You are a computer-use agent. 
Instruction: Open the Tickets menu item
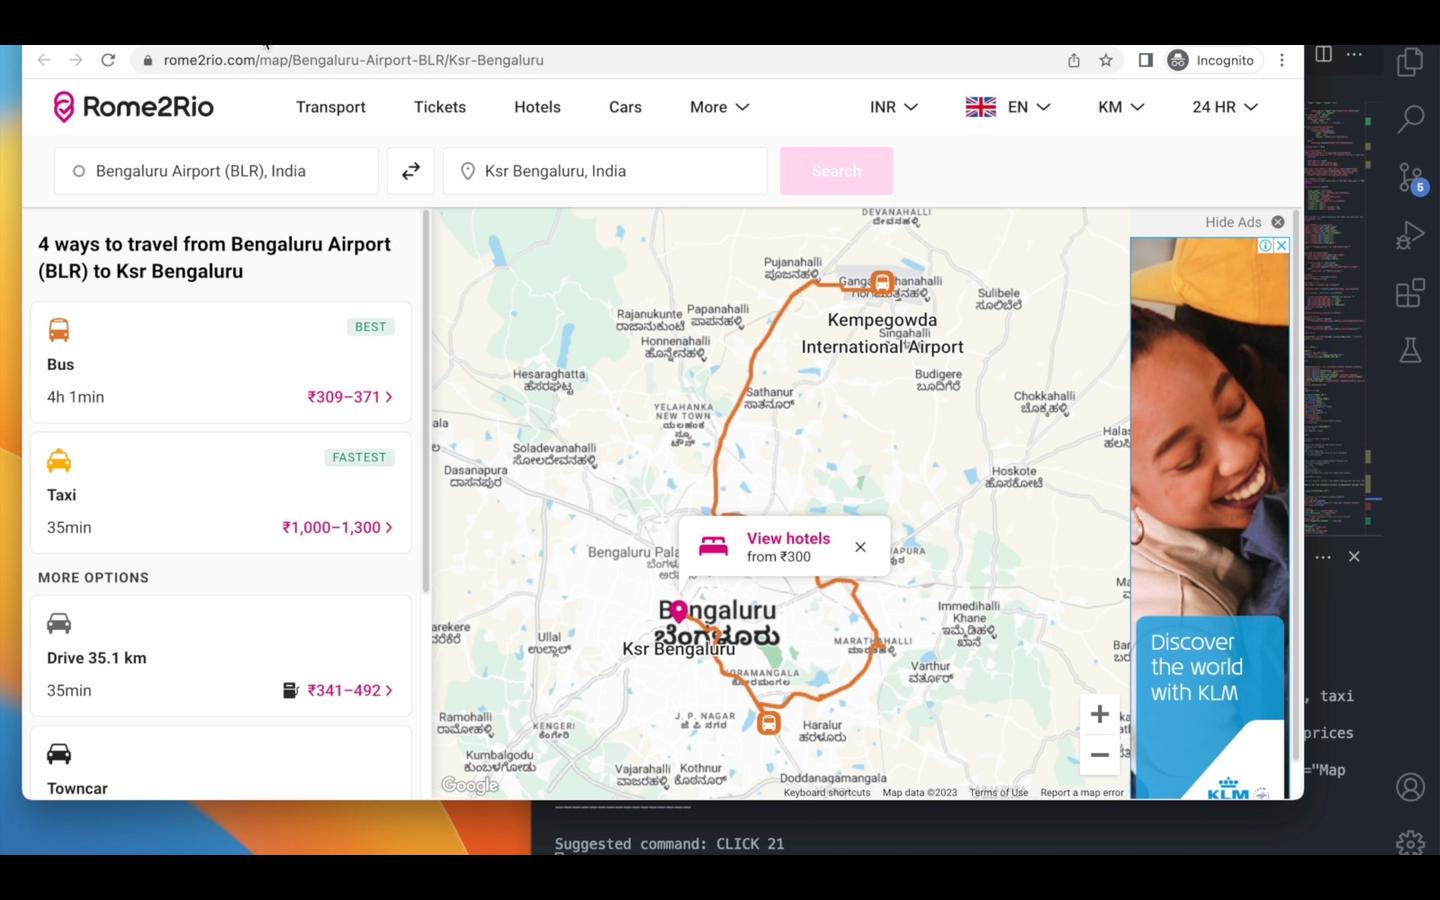pyautogui.click(x=440, y=107)
